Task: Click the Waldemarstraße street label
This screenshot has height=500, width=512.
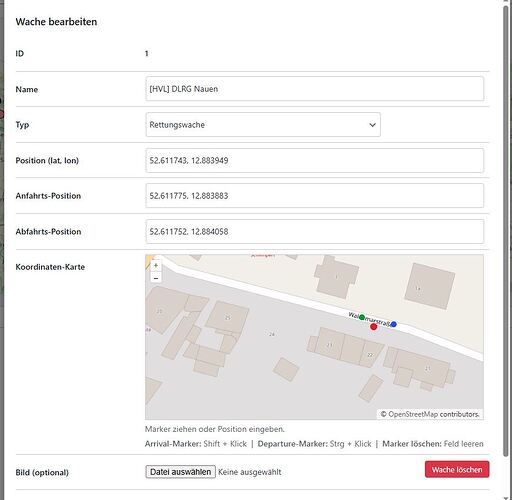Action: [370, 319]
